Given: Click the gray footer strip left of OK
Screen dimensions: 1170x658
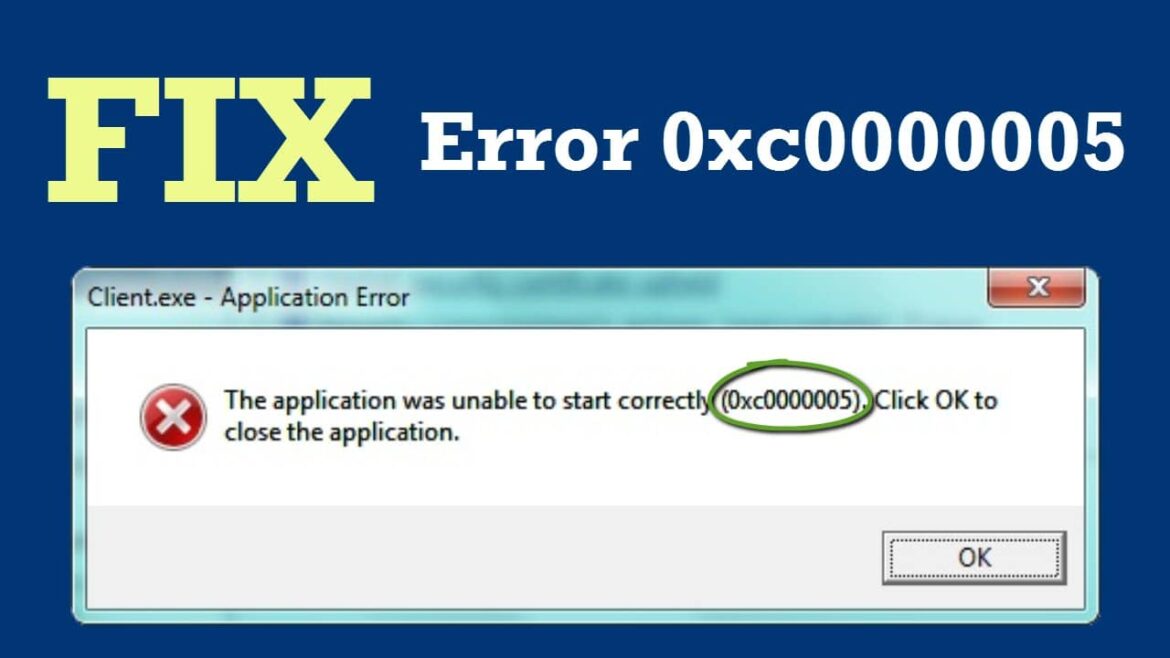Looking at the screenshot, I should 478,556.
